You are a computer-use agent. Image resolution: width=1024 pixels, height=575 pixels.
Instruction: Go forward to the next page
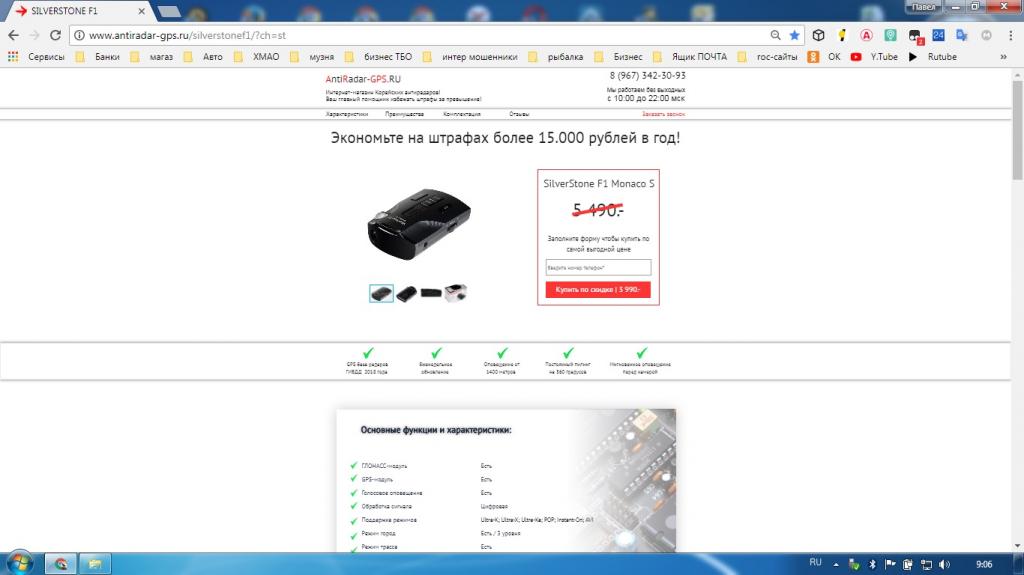coord(35,35)
